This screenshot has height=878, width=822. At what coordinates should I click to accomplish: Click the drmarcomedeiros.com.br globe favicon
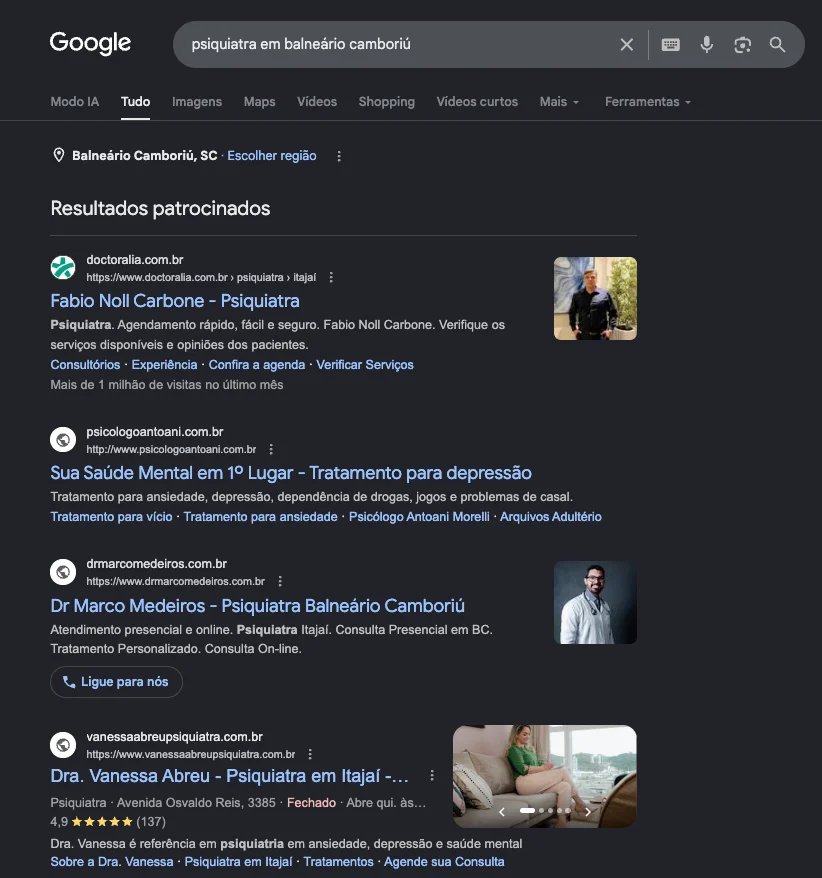(63, 572)
